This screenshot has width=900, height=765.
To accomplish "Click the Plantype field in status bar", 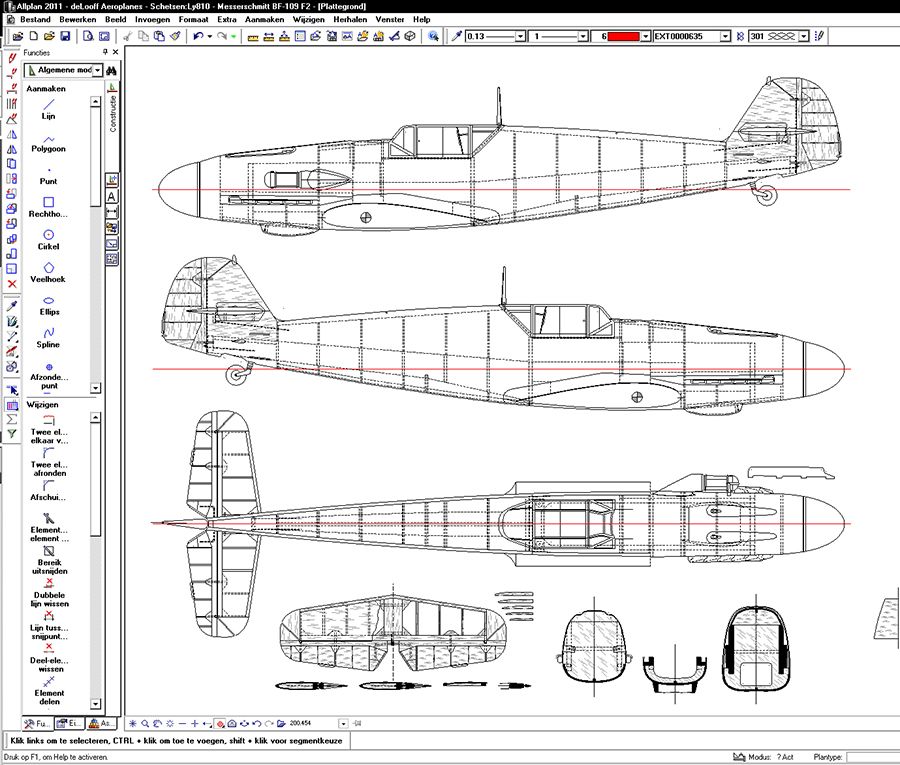I will tap(873, 758).
